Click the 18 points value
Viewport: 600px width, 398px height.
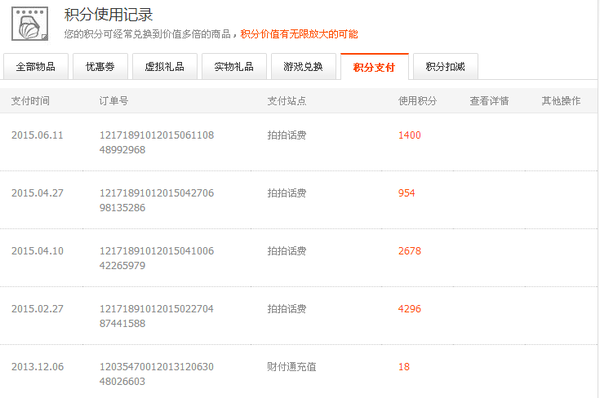[x=404, y=367]
